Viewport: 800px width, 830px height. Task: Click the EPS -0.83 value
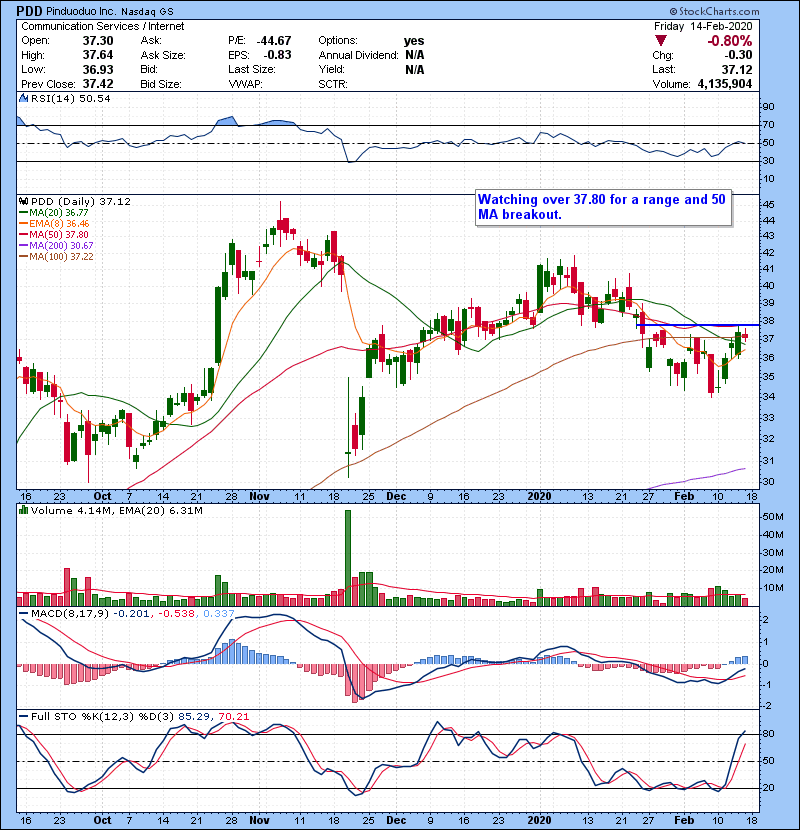tap(277, 55)
